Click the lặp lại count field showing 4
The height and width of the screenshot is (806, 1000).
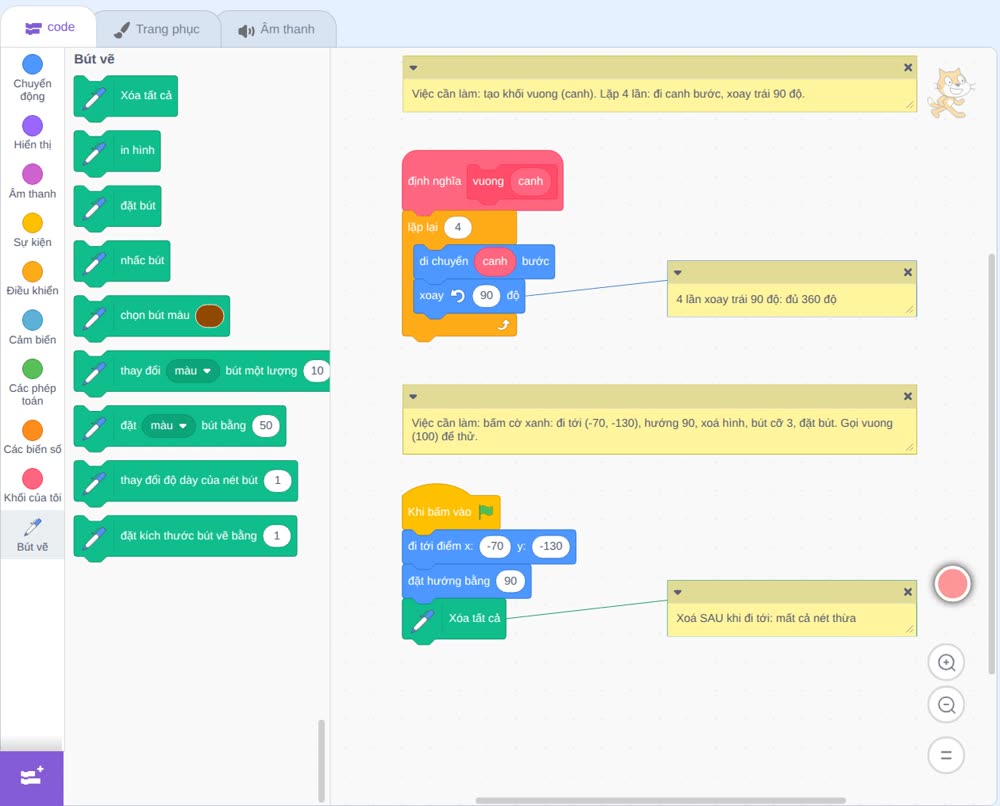coord(457,227)
